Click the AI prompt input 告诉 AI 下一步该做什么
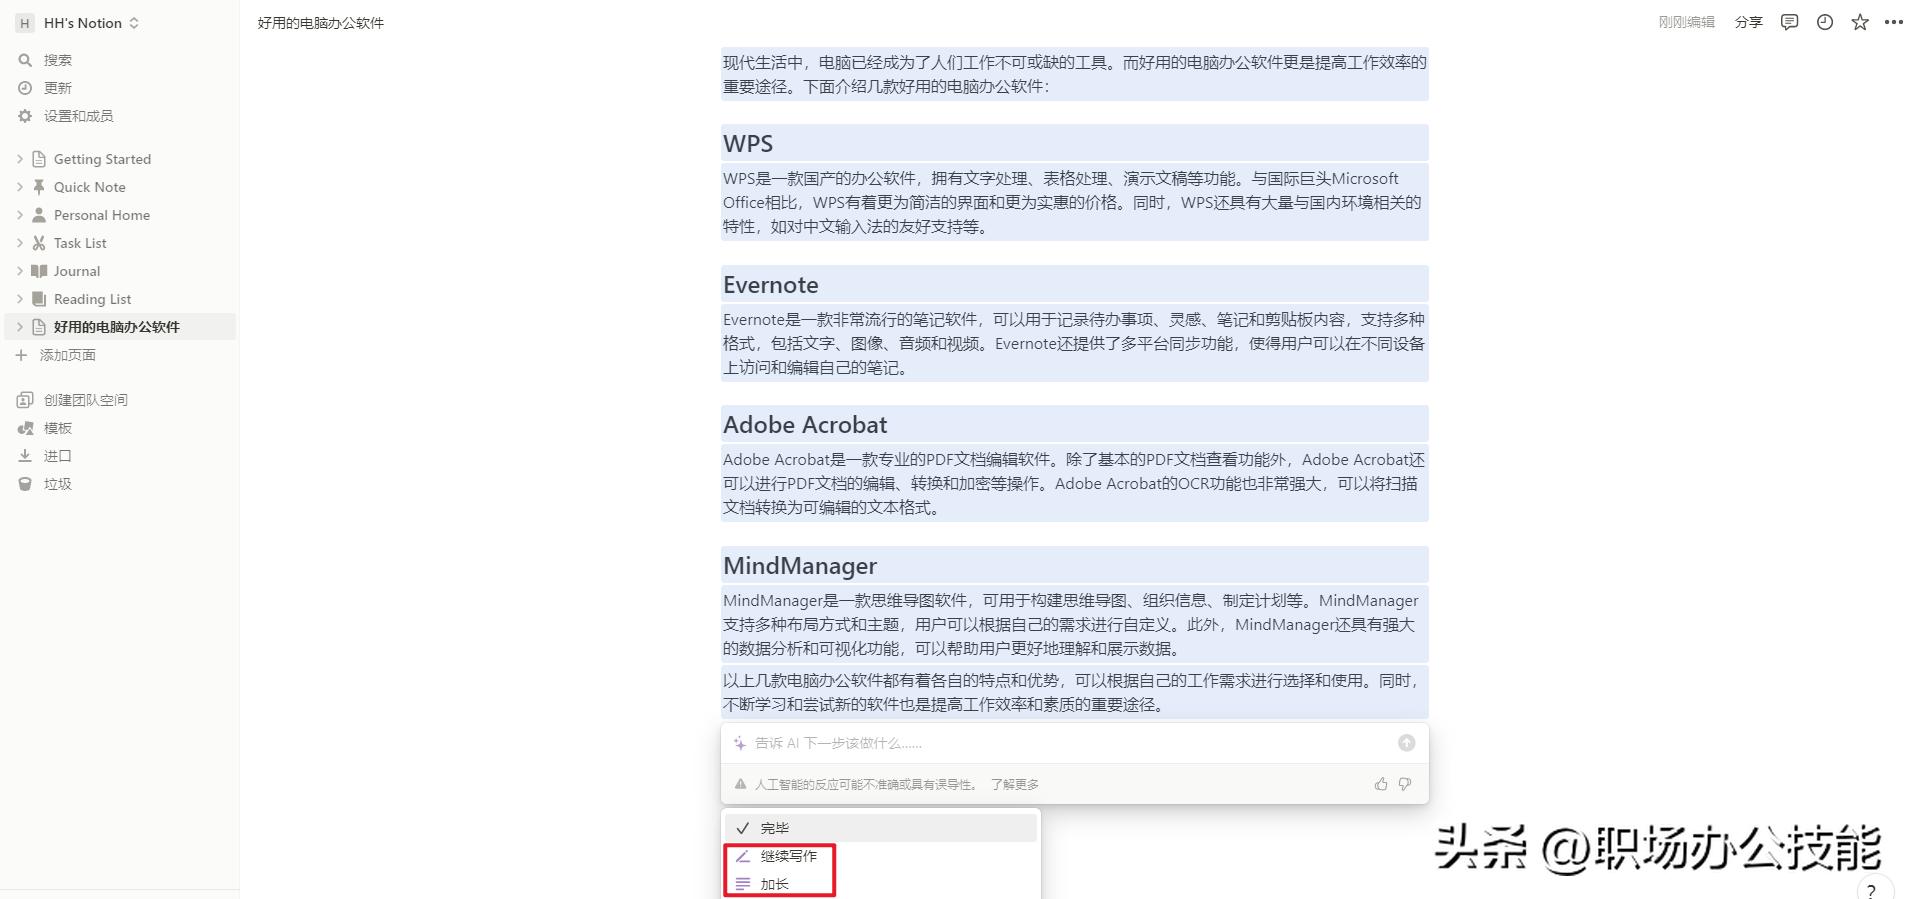Viewport: 1909px width, 899px height. [1074, 743]
